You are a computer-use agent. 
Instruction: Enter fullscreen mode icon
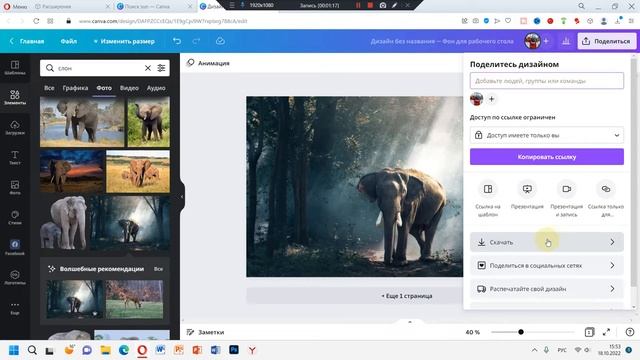coord(607,332)
